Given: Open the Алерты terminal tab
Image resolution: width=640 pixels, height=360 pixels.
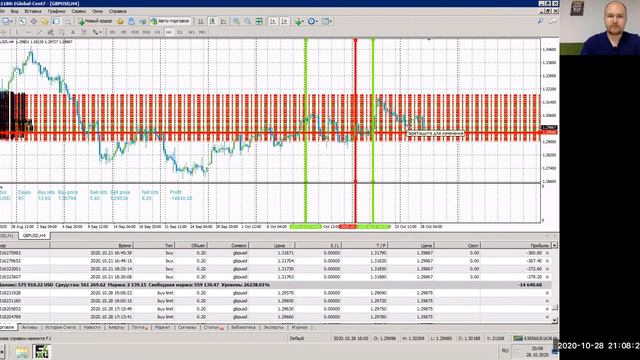Looking at the screenshot, I should [x=116, y=327].
